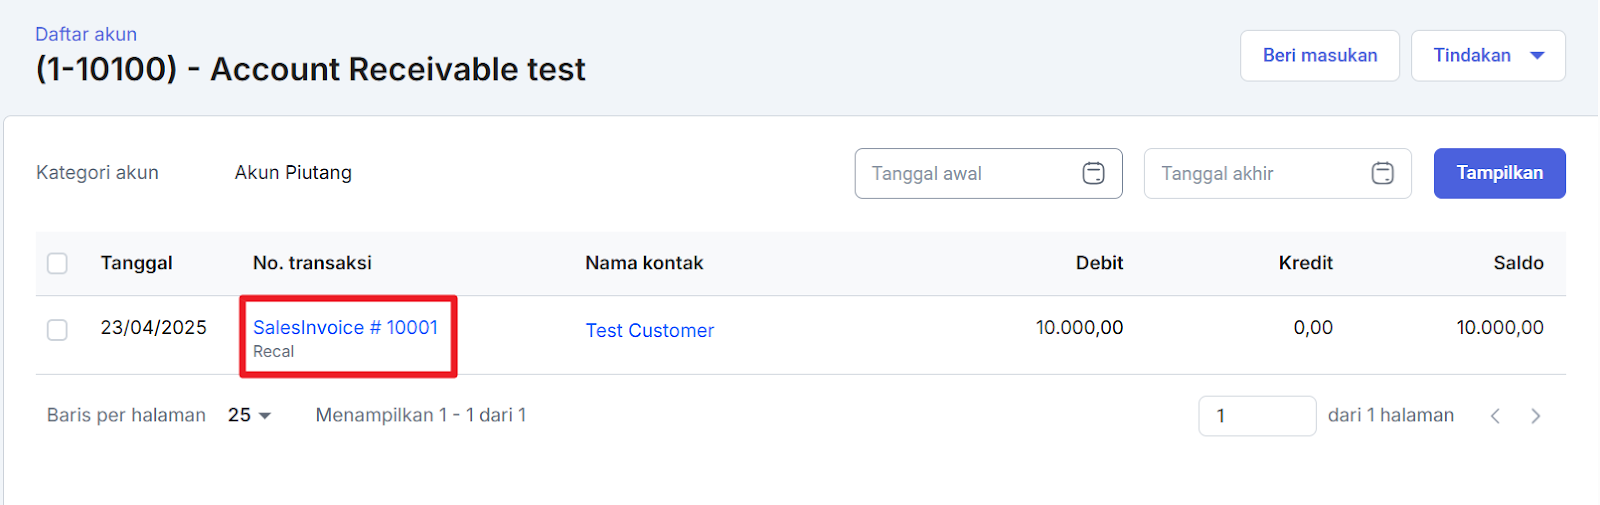Expand the Tindakan actions dropdown

point(1487,56)
